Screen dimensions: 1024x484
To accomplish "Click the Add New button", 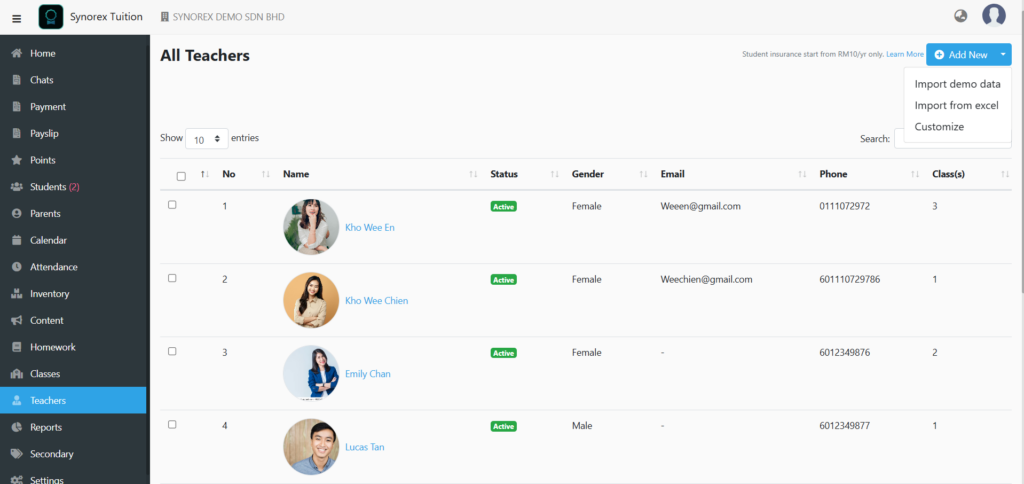I will click(960, 55).
